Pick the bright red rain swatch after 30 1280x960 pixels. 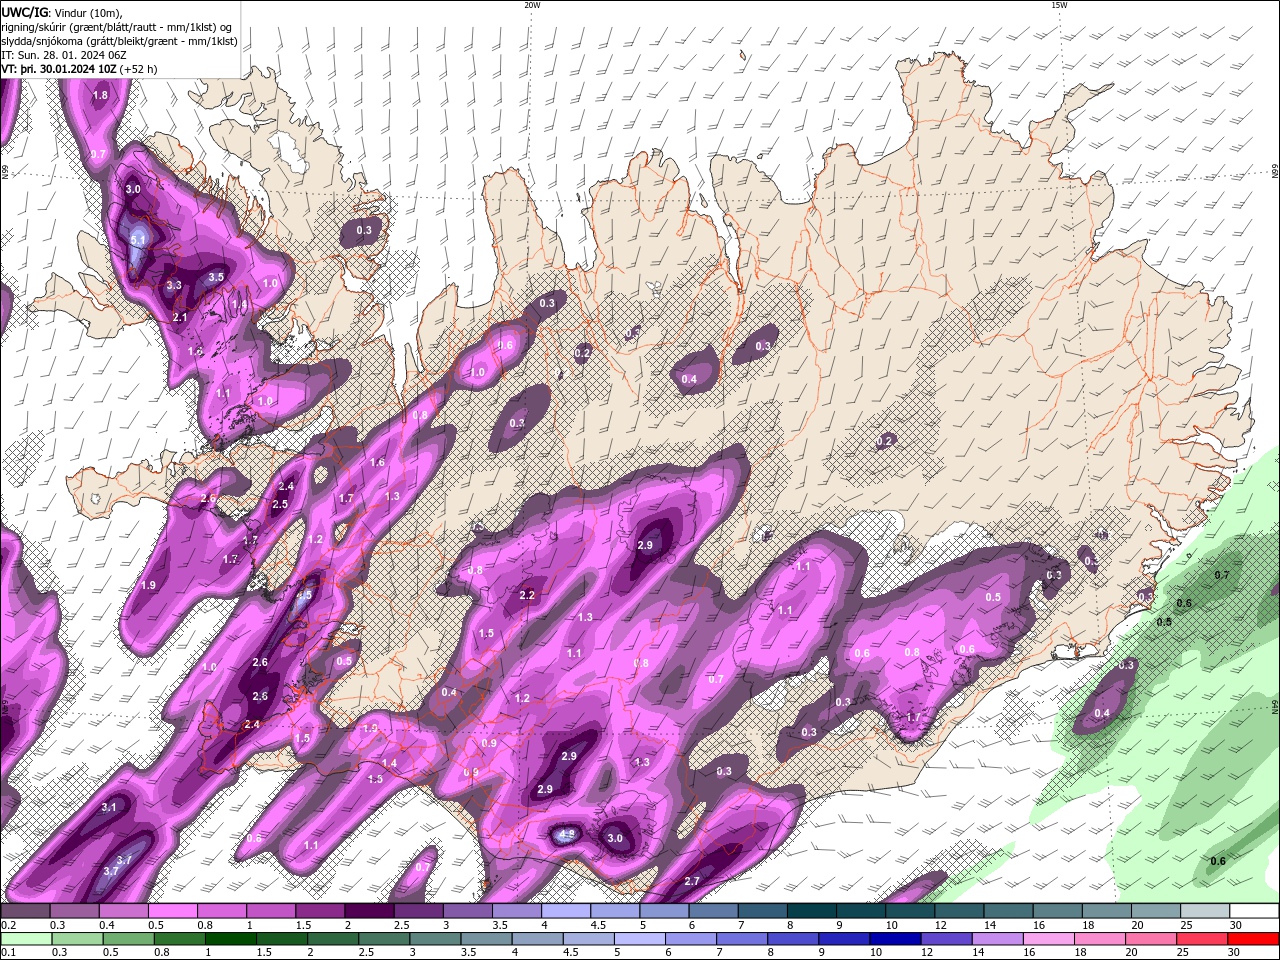point(1252,938)
